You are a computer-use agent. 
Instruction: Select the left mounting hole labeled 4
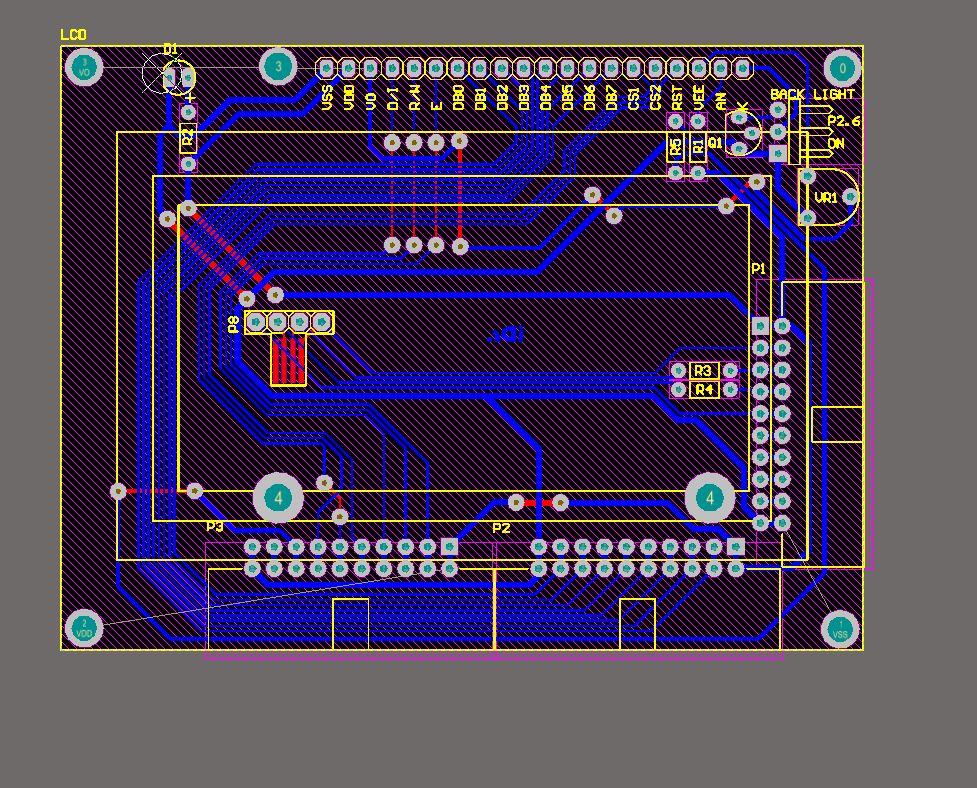point(278,497)
